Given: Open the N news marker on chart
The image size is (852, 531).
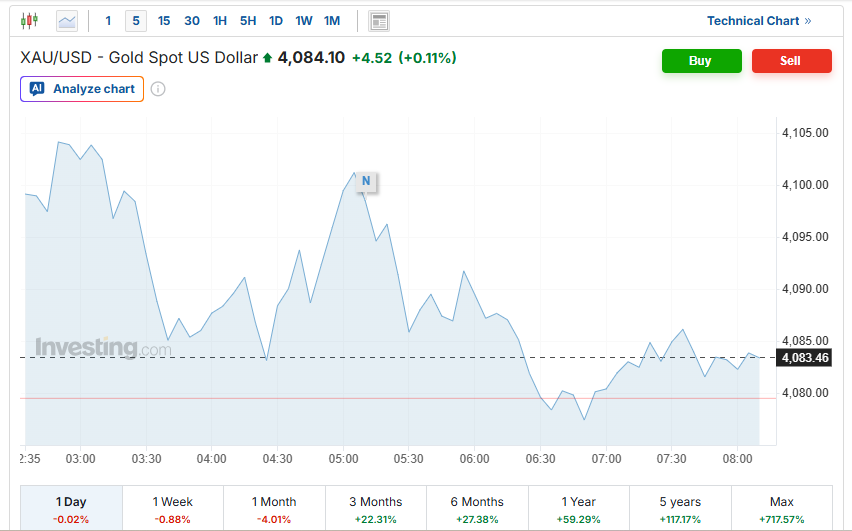Looking at the screenshot, I should click(x=366, y=181).
